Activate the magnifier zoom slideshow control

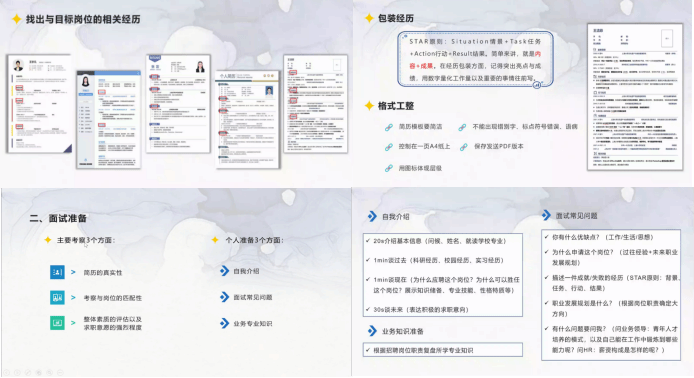tap(49, 373)
